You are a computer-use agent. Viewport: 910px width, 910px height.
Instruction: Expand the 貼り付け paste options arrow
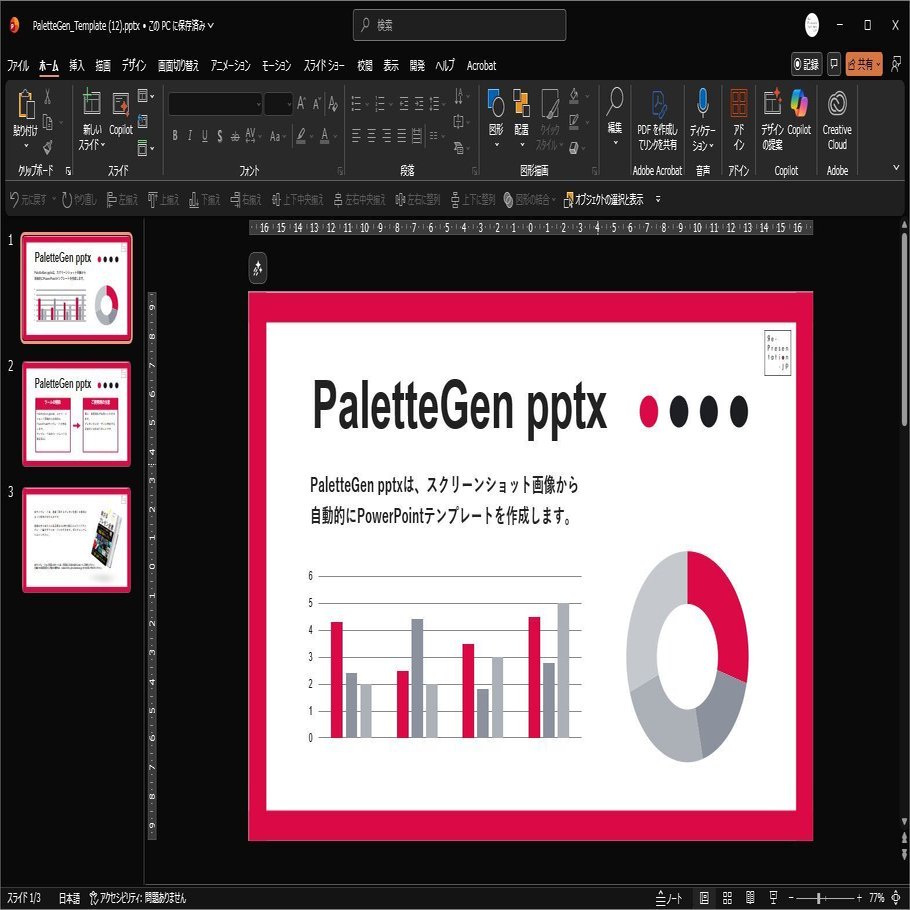(26, 146)
